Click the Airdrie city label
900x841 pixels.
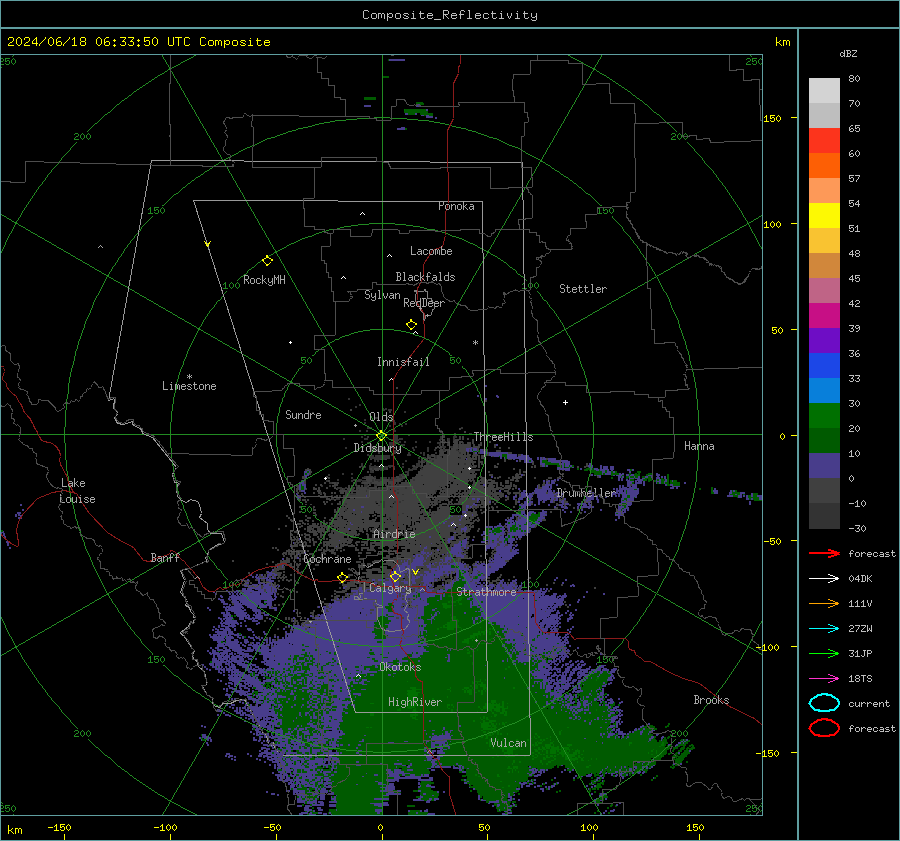click(x=394, y=534)
